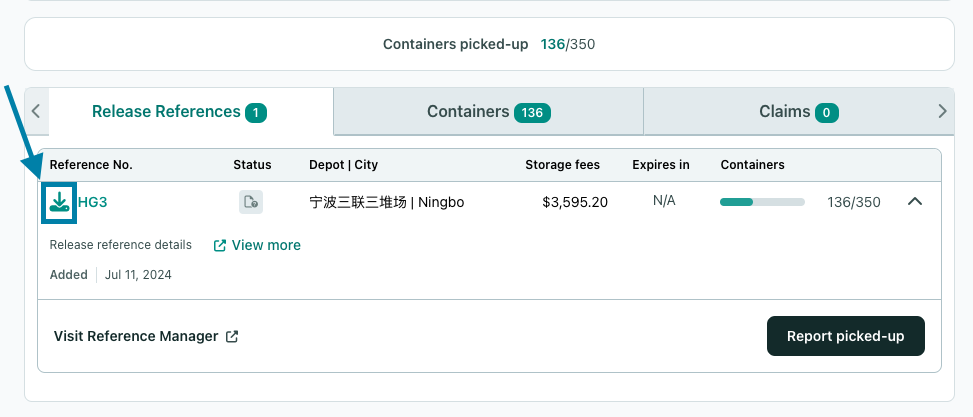Click the Expires in column header
Viewport: 973px width, 417px height.
(x=661, y=165)
